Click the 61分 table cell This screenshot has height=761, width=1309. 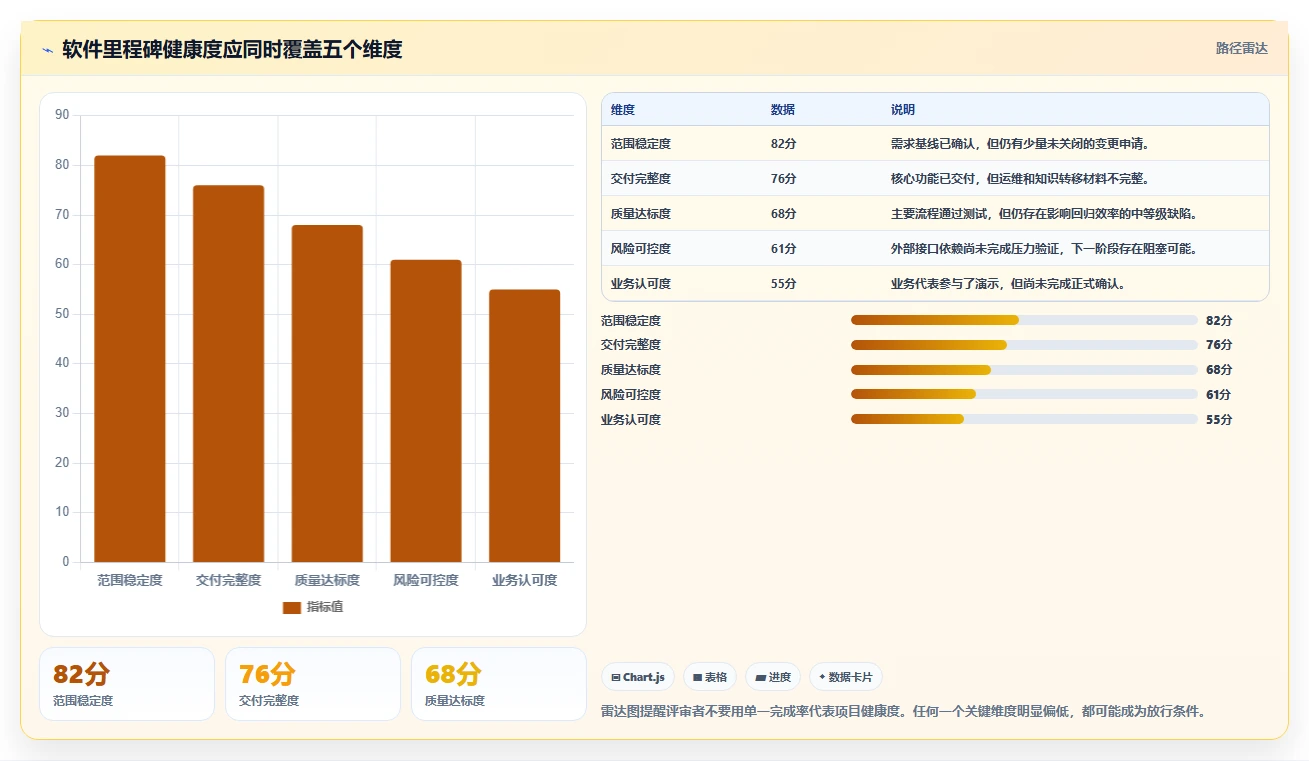point(784,249)
